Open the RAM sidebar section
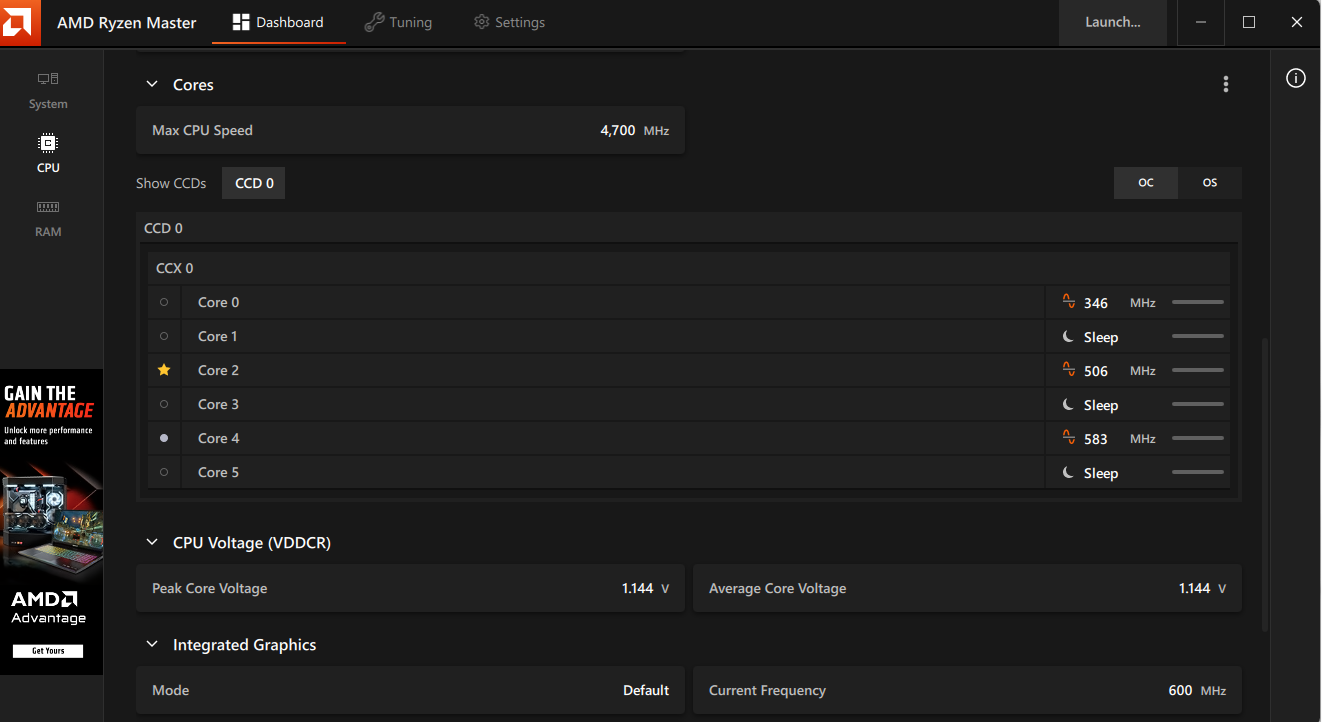This screenshot has width=1322, height=723. (48, 218)
